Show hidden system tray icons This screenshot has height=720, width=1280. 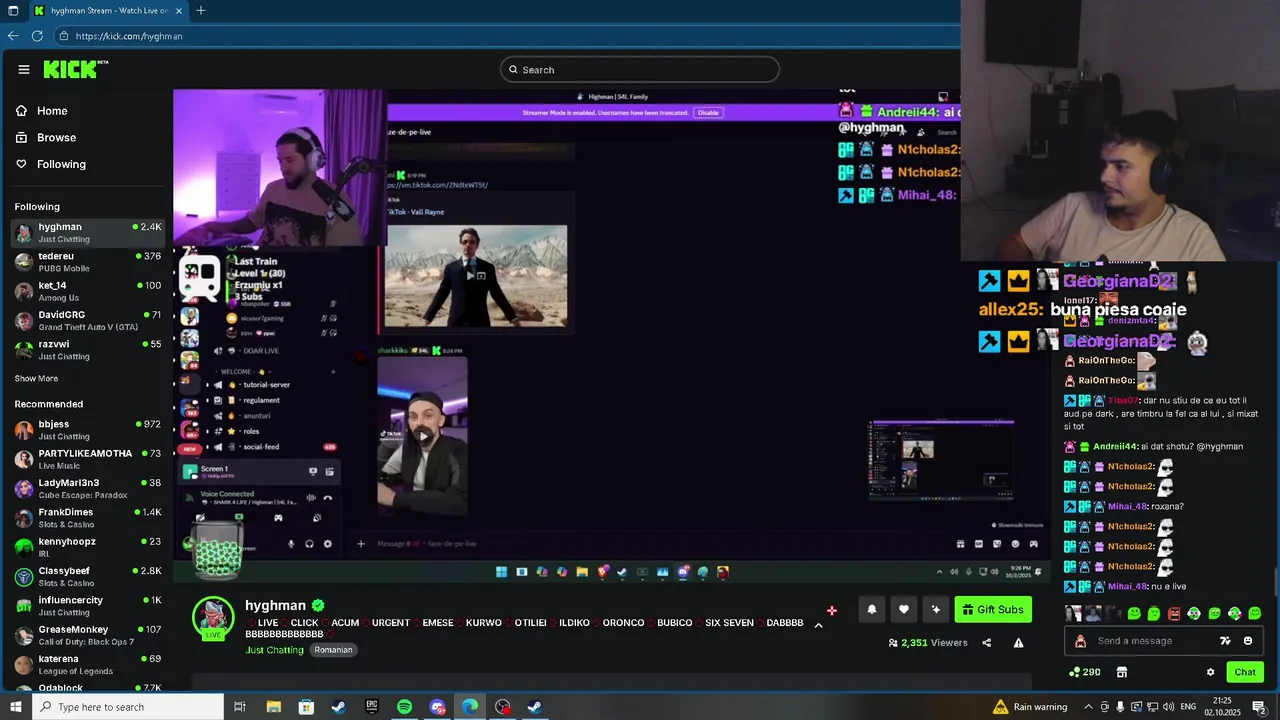point(1088,707)
